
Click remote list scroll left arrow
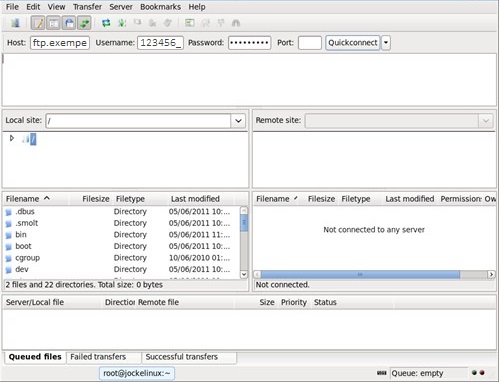point(257,274)
